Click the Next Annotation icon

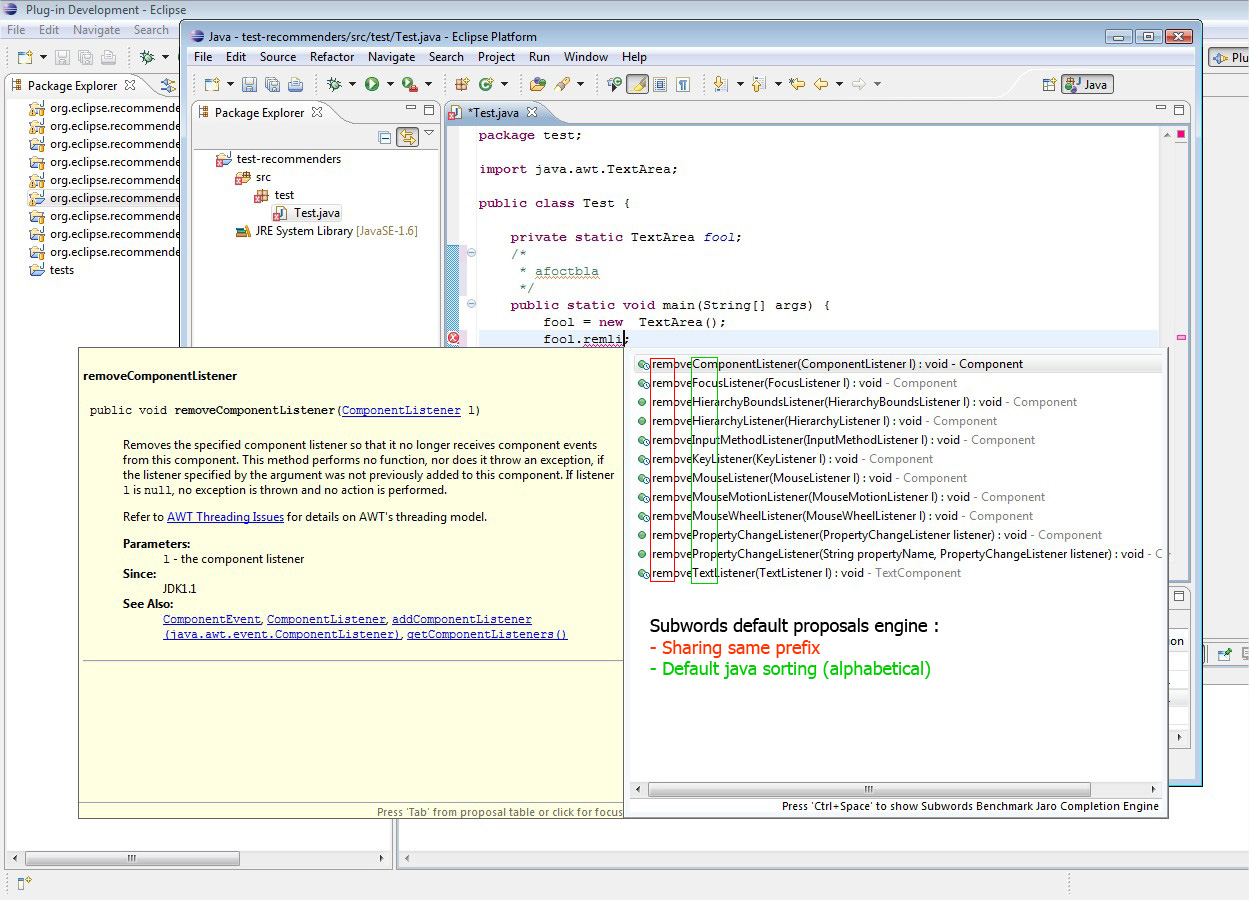719,84
